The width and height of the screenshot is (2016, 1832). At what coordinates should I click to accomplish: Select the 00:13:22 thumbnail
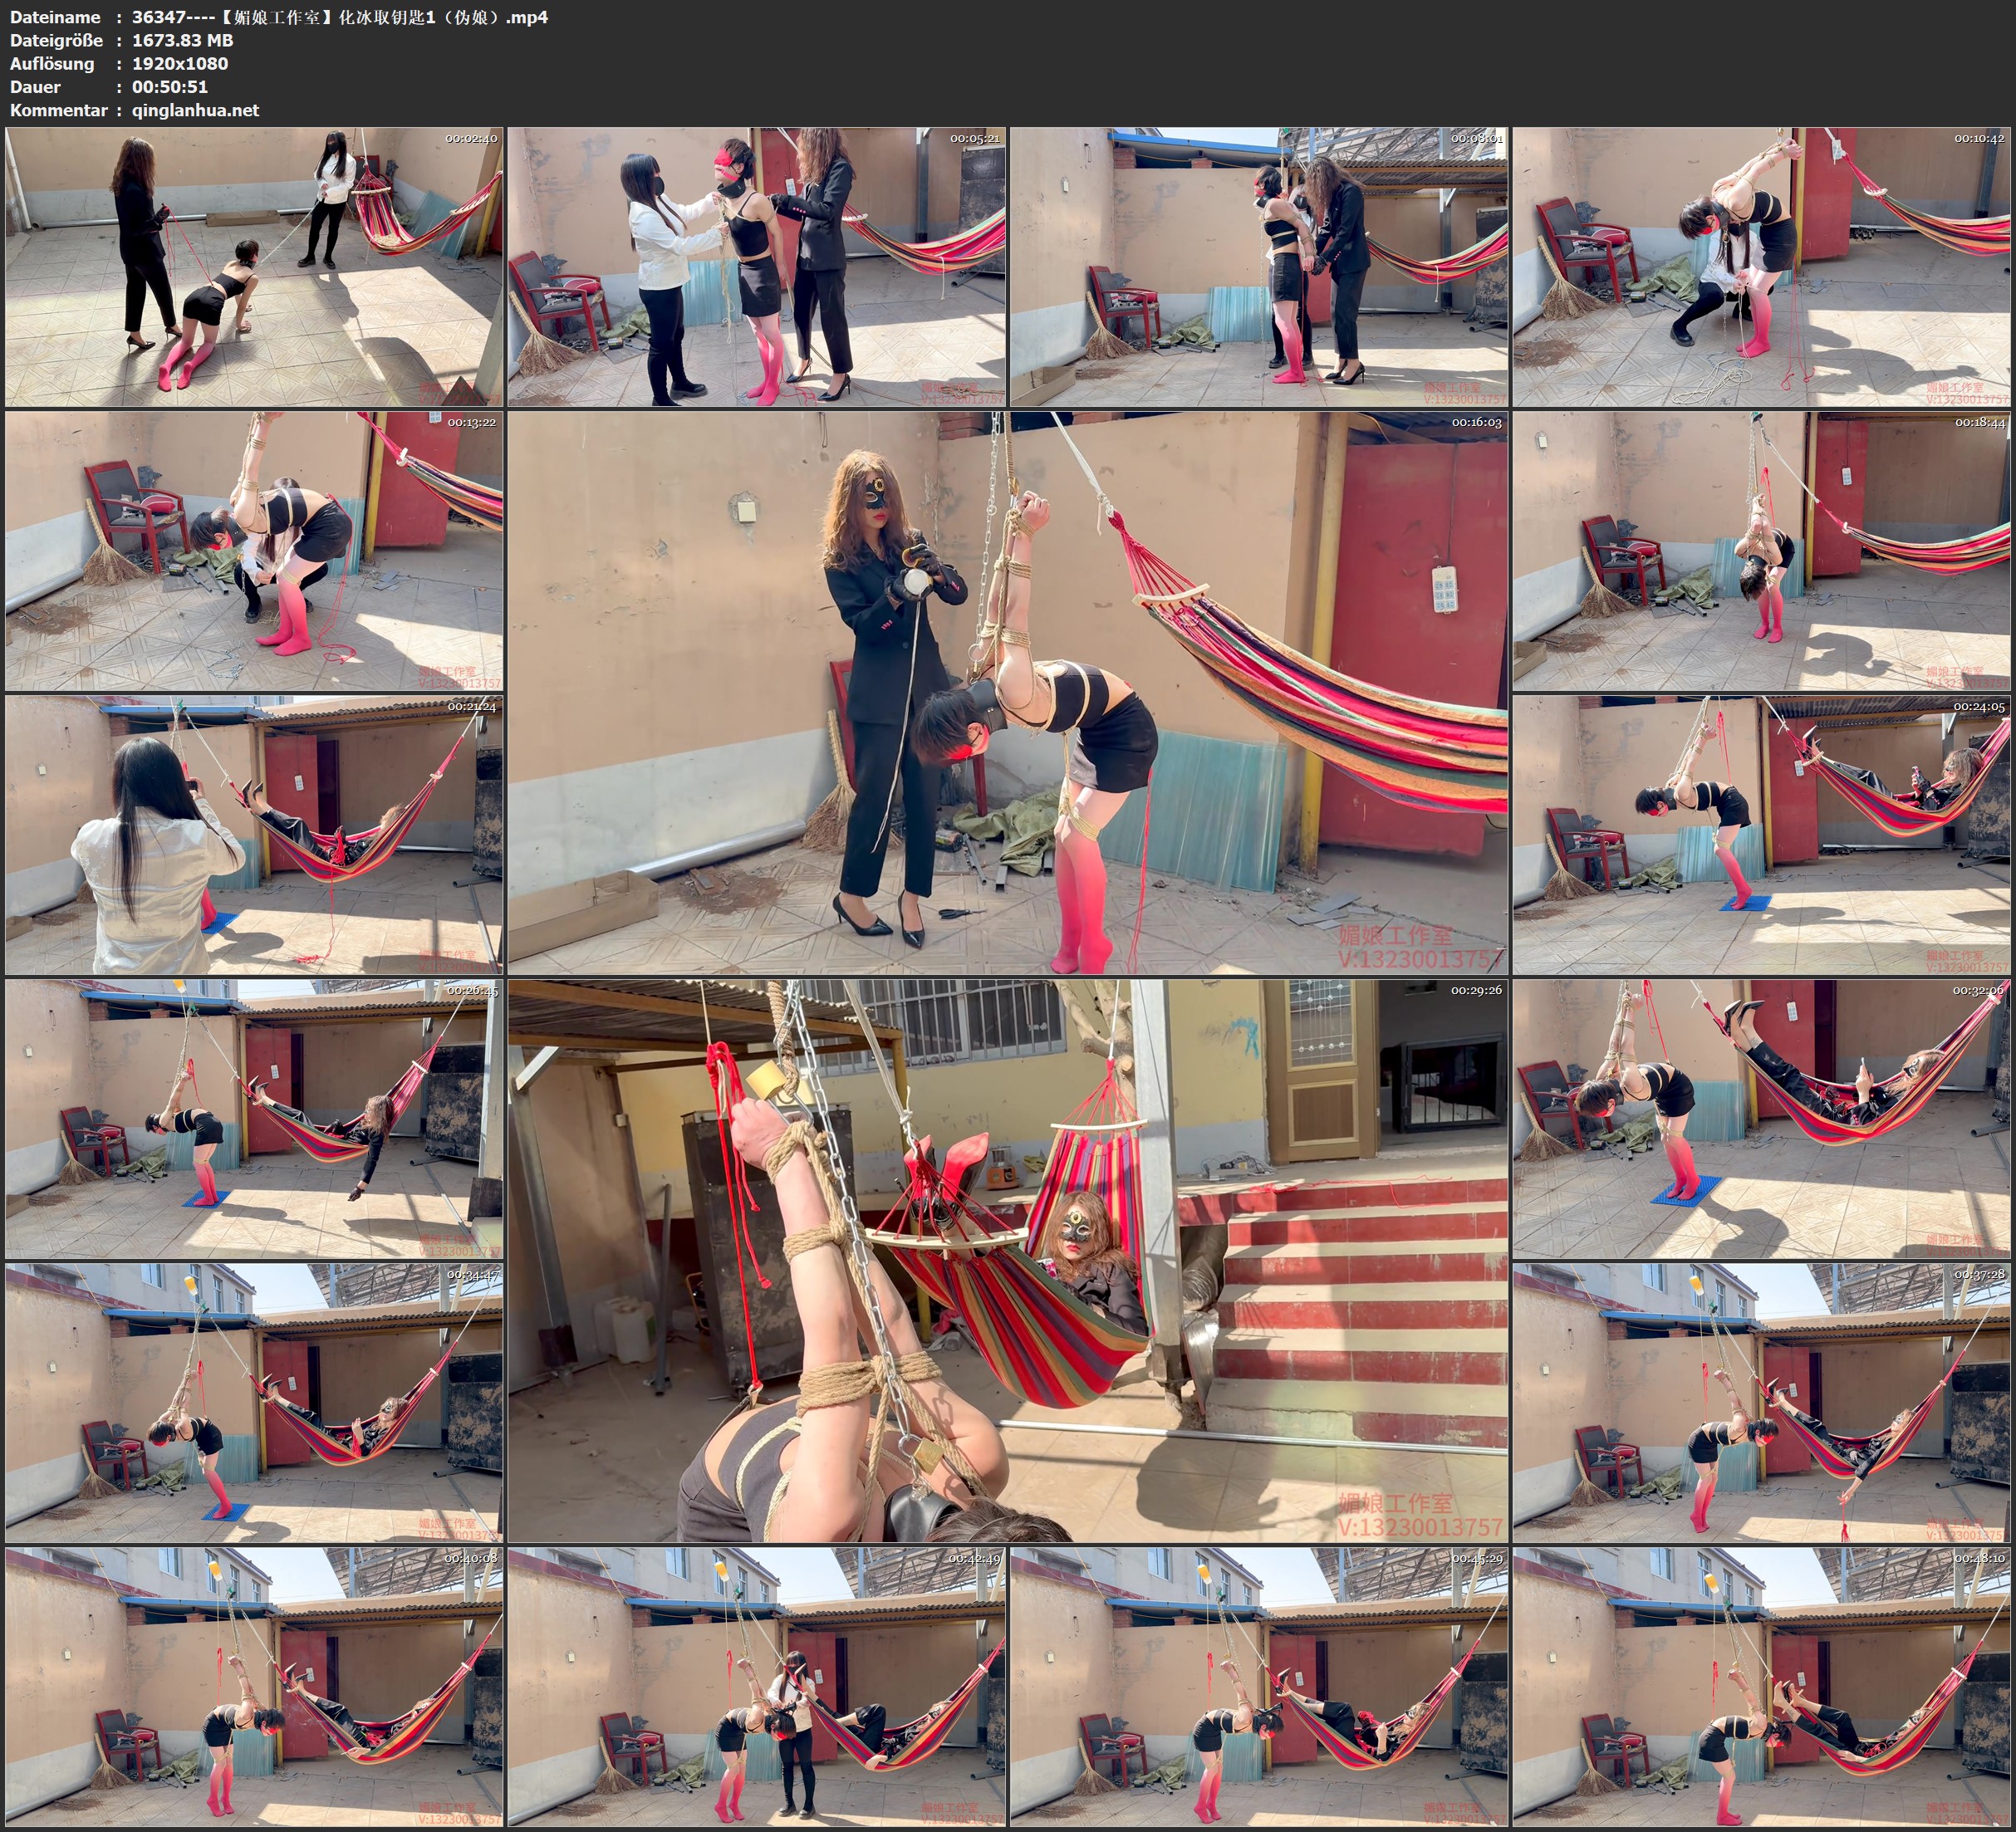254,551
